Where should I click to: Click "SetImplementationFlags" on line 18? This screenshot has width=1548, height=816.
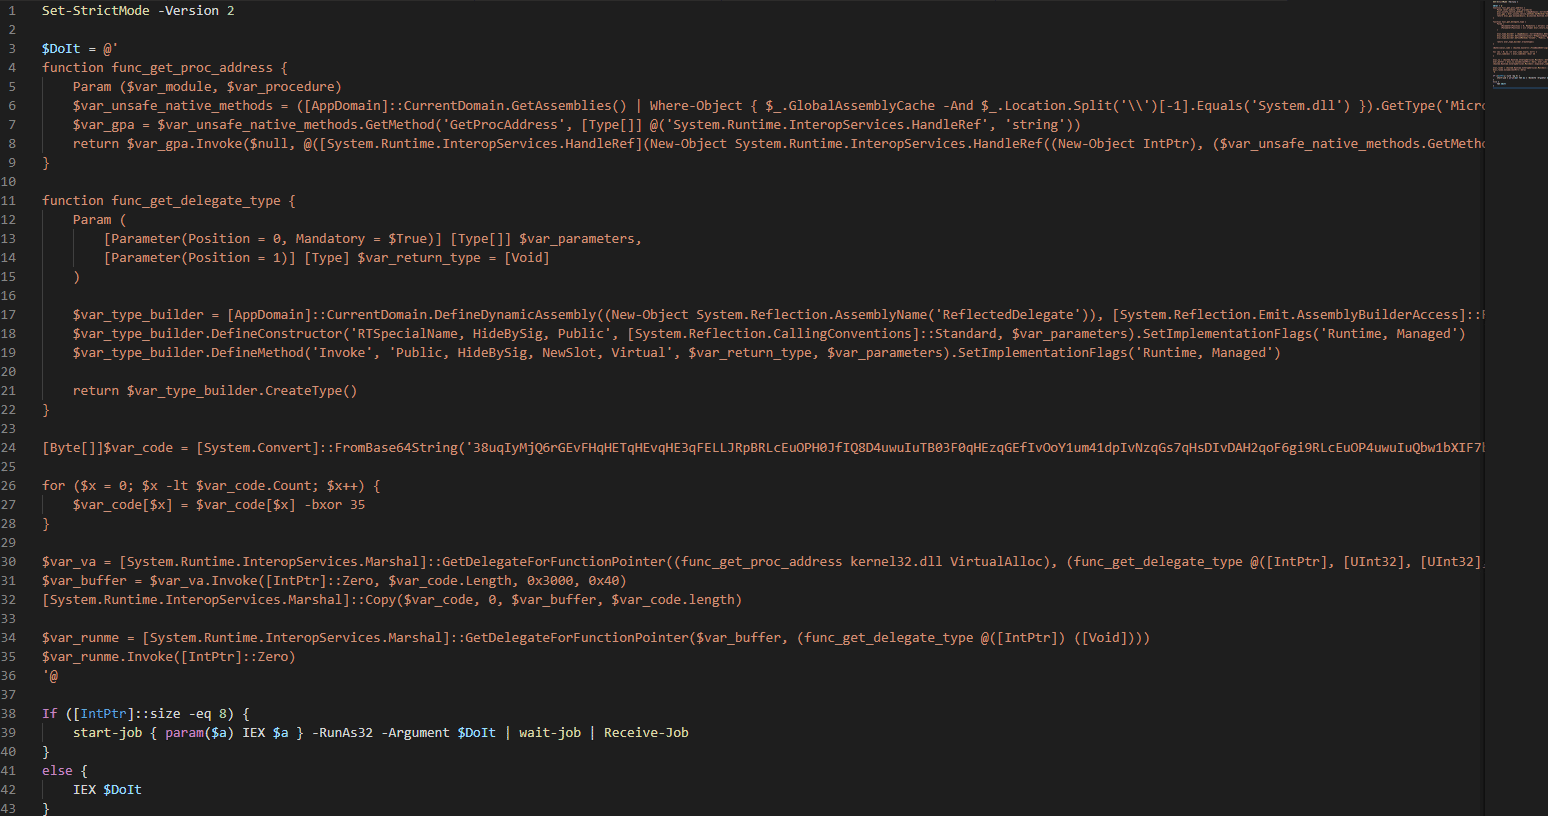click(x=1227, y=334)
